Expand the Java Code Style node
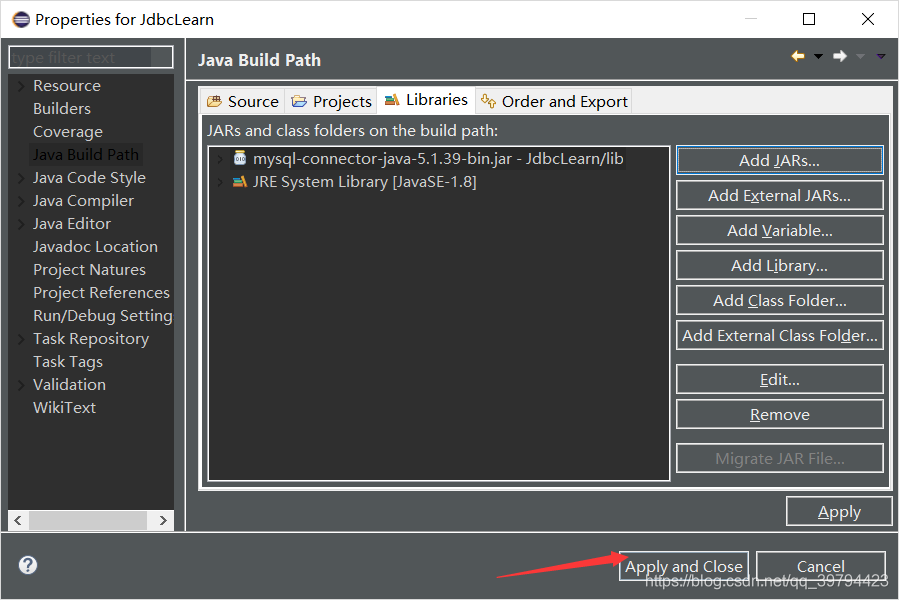Screen dimensions: 899x600 (21, 178)
